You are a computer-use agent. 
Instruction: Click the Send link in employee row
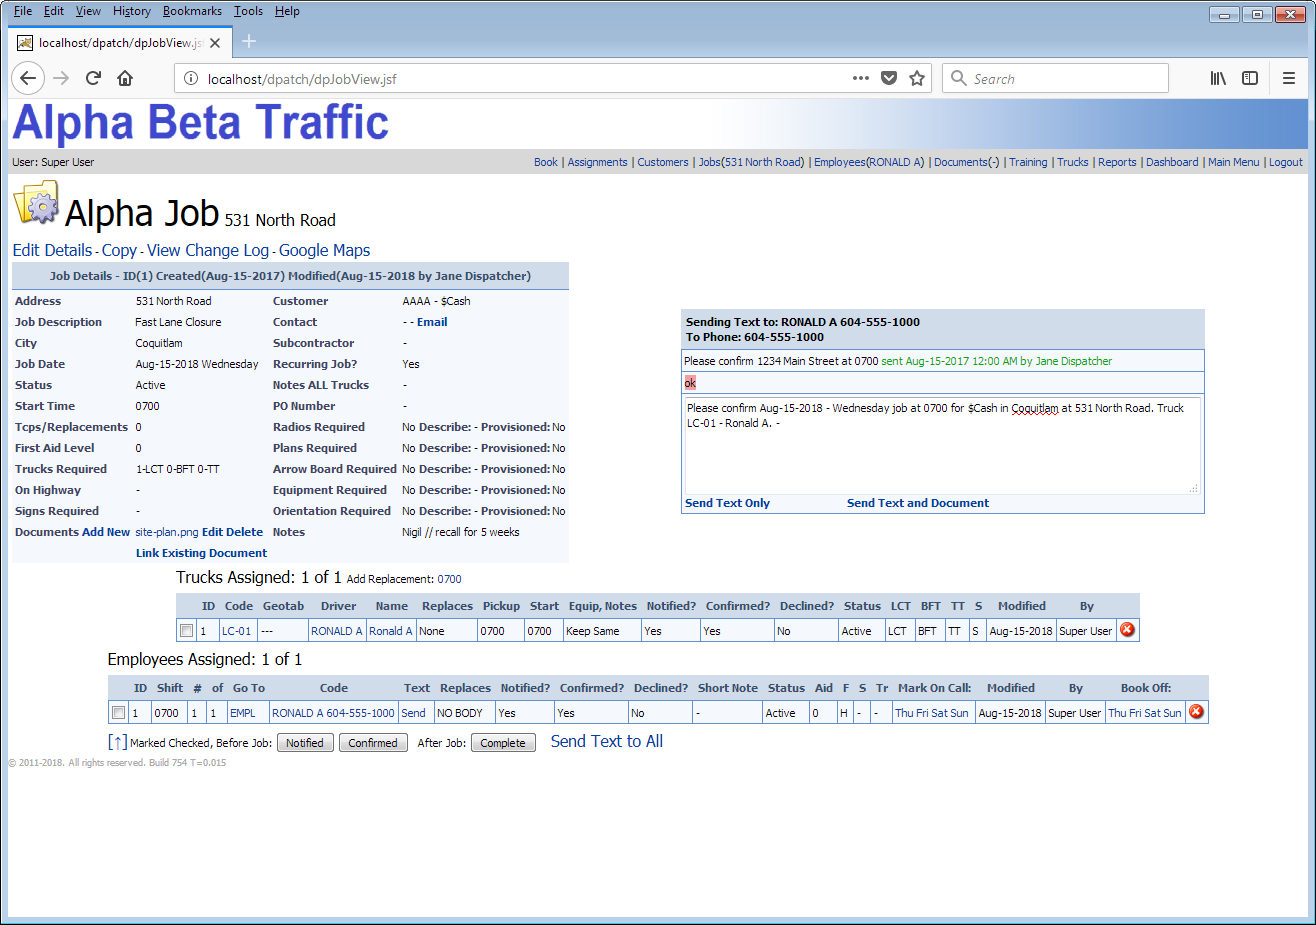[x=413, y=713]
